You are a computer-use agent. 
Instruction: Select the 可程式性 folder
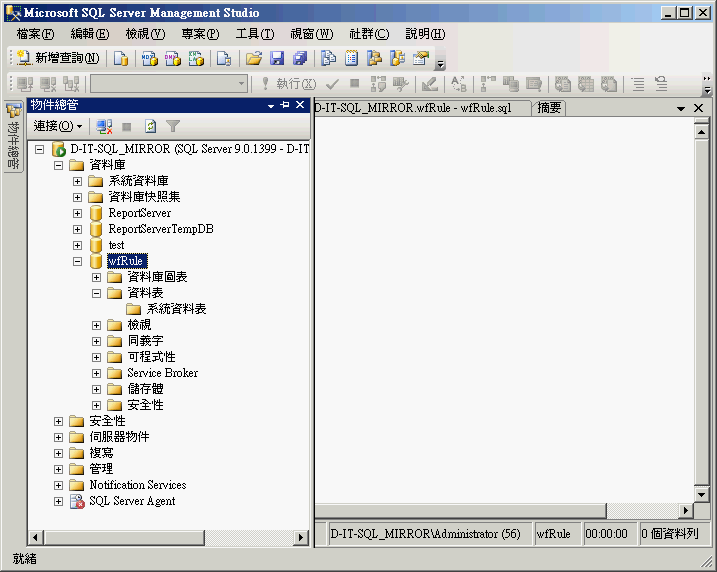point(151,357)
